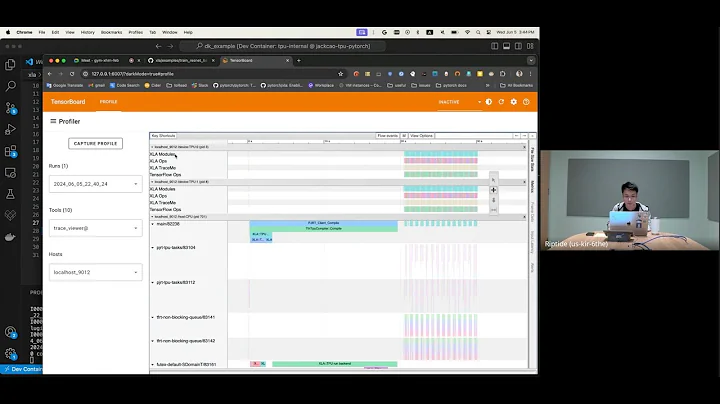Image resolution: width=720 pixels, height=404 pixels.
Task: Click Chrome reload page icon
Action: [72, 74]
